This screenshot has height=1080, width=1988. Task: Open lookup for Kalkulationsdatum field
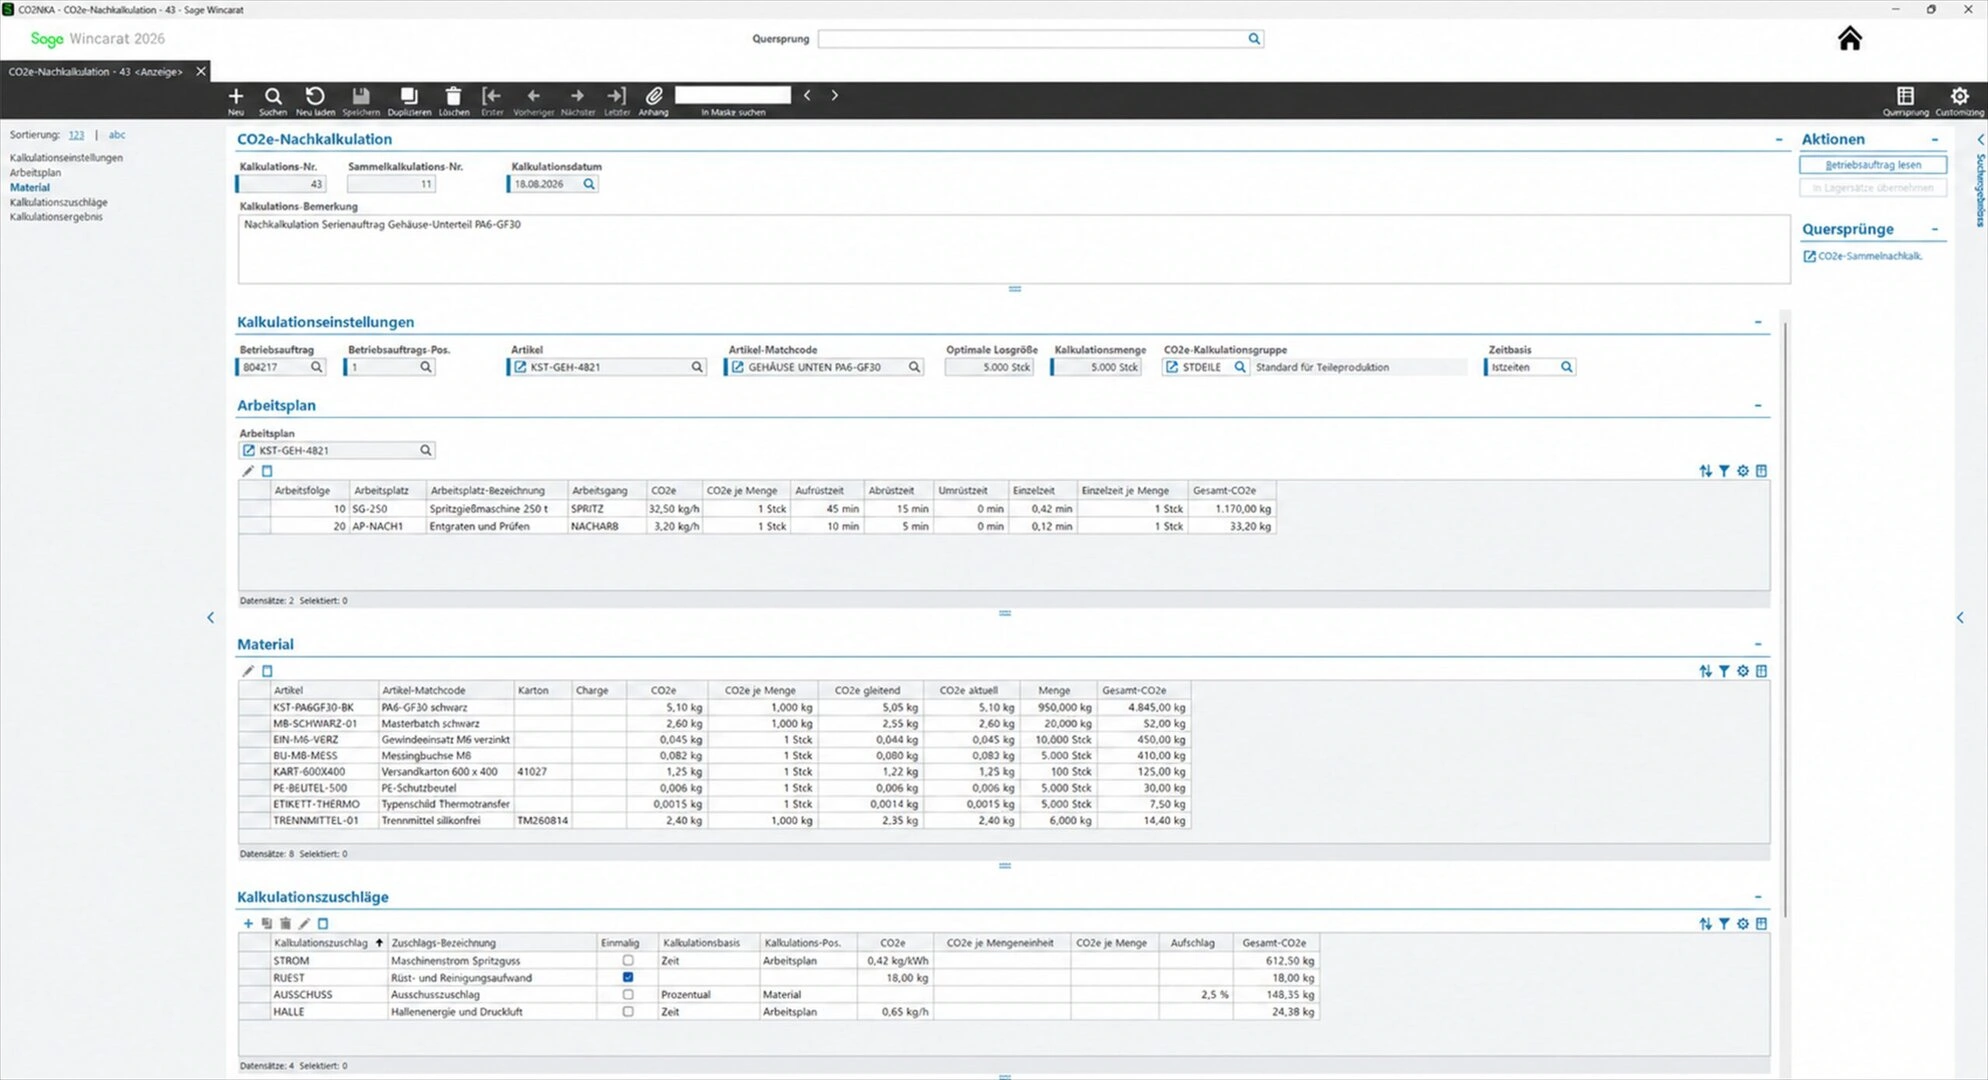click(x=589, y=184)
